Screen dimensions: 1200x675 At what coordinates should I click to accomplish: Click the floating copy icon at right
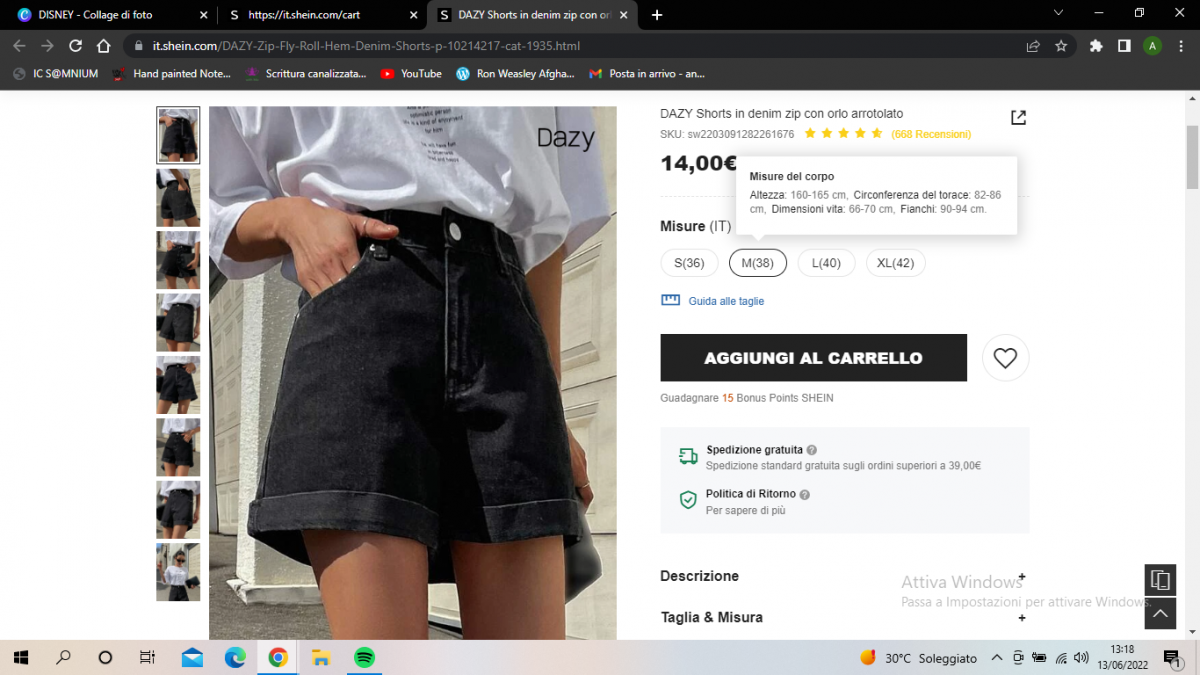[1160, 580]
